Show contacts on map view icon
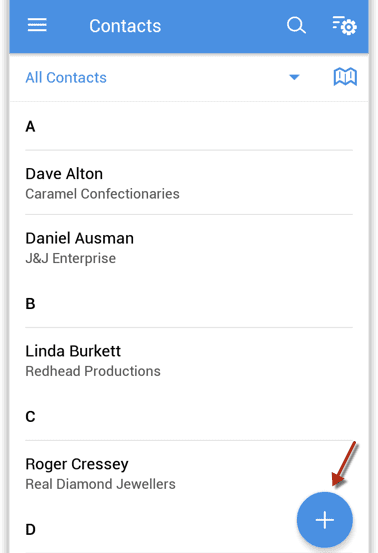378x553 pixels. pyautogui.click(x=345, y=77)
